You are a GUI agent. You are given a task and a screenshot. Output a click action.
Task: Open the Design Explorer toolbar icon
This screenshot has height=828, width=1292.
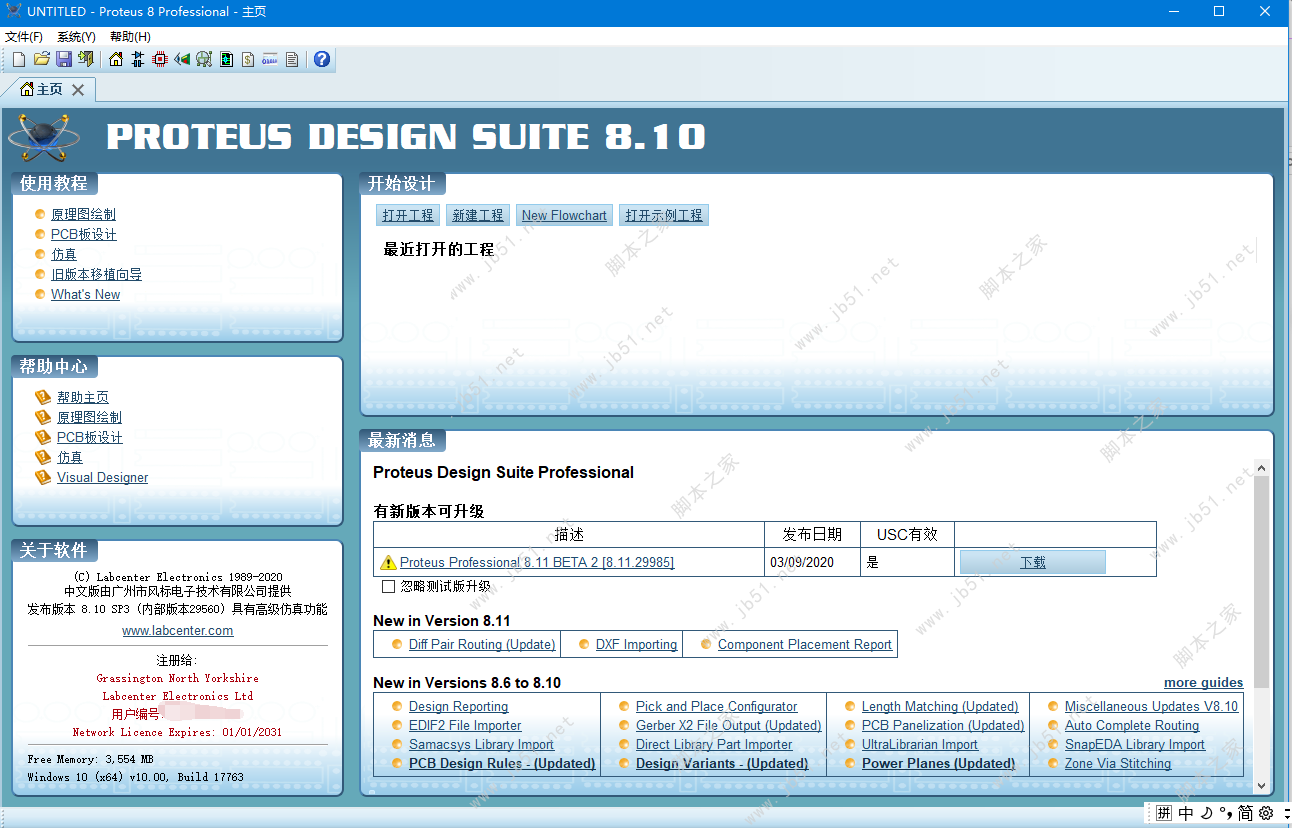point(225,58)
